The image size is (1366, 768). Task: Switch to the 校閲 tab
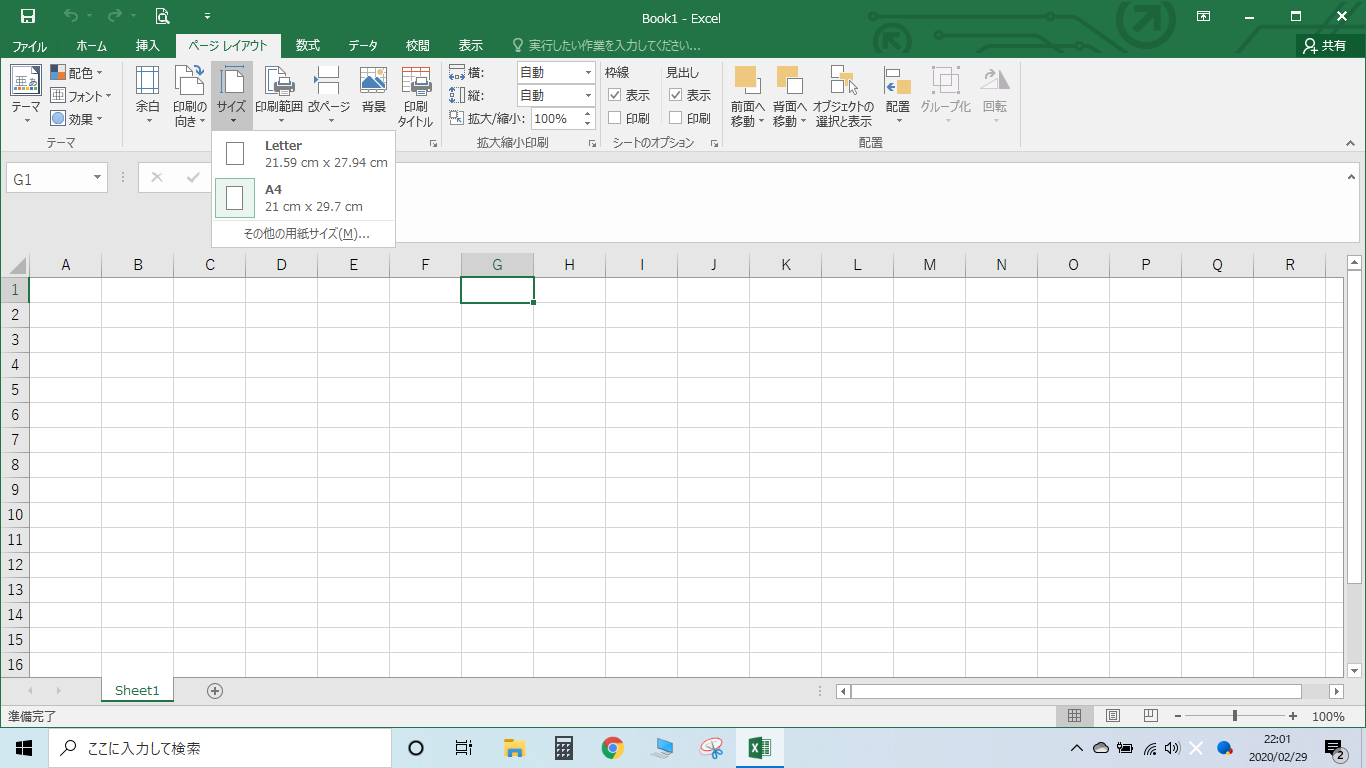click(x=418, y=46)
